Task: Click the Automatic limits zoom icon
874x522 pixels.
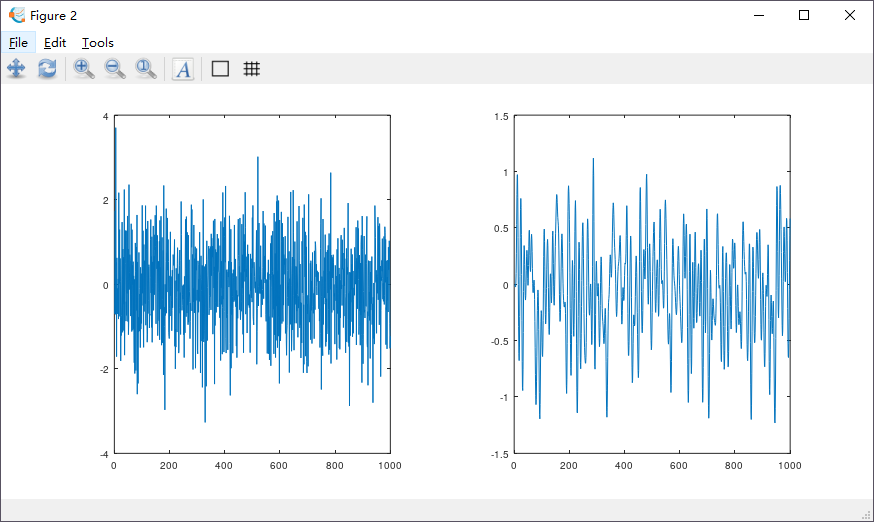Action: tap(146, 69)
